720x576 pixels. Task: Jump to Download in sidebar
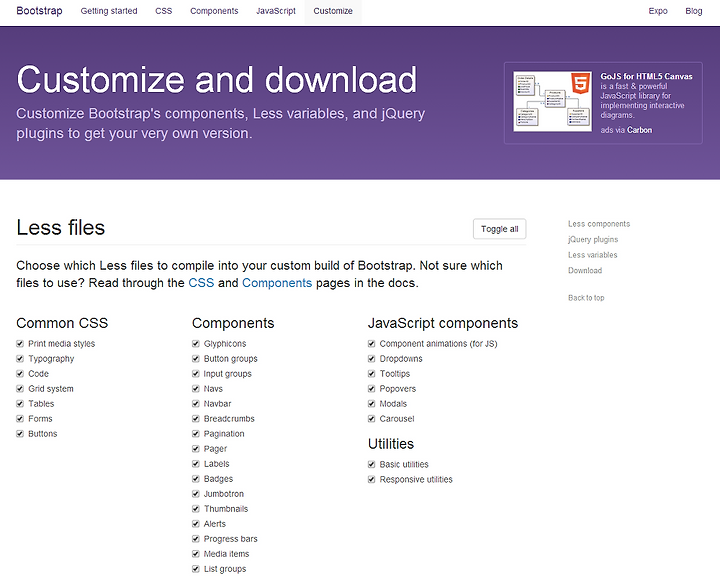click(585, 271)
